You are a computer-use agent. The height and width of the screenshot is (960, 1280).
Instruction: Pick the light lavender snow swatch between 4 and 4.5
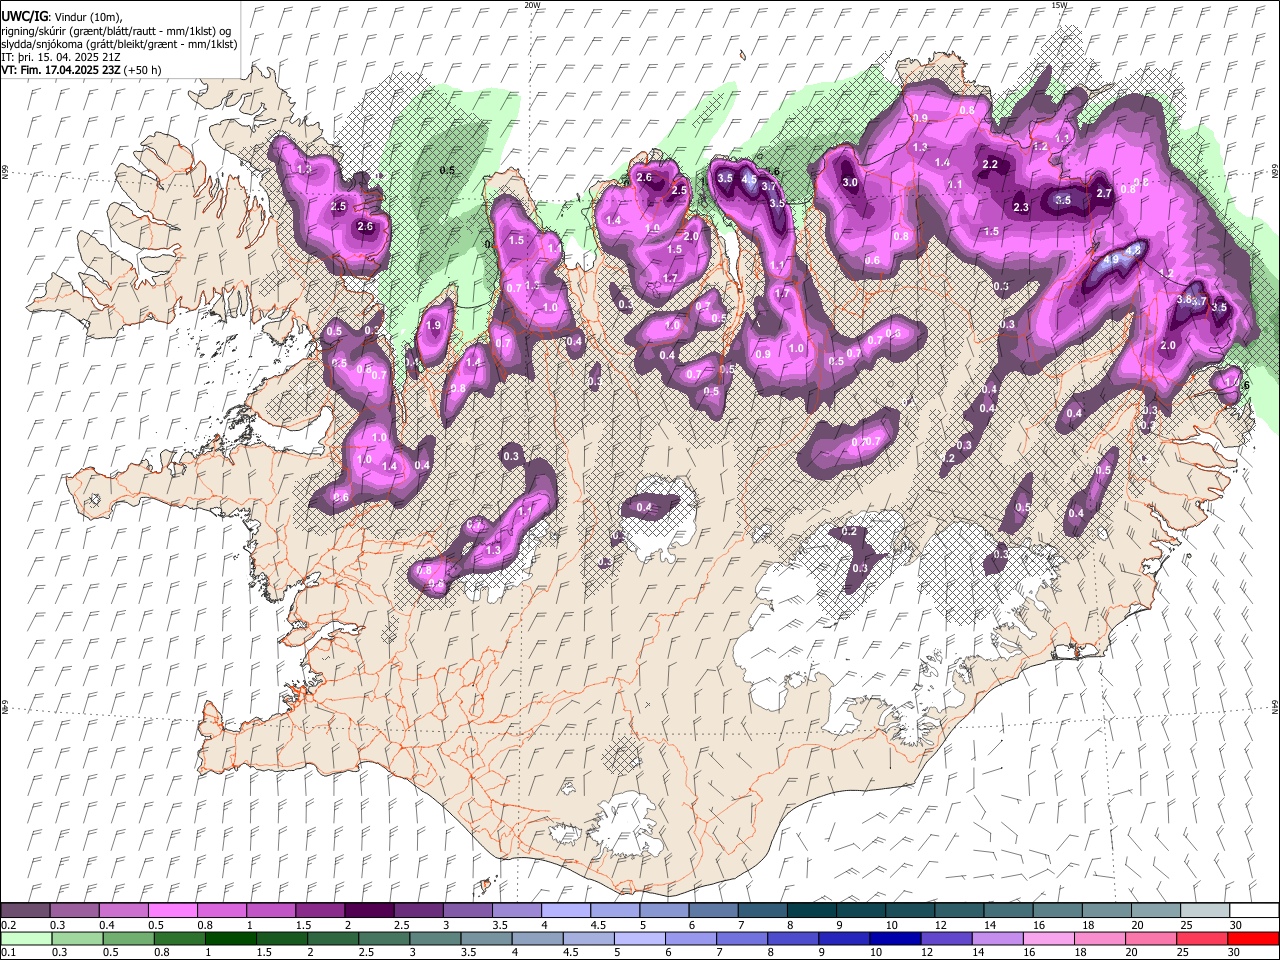[564, 911]
